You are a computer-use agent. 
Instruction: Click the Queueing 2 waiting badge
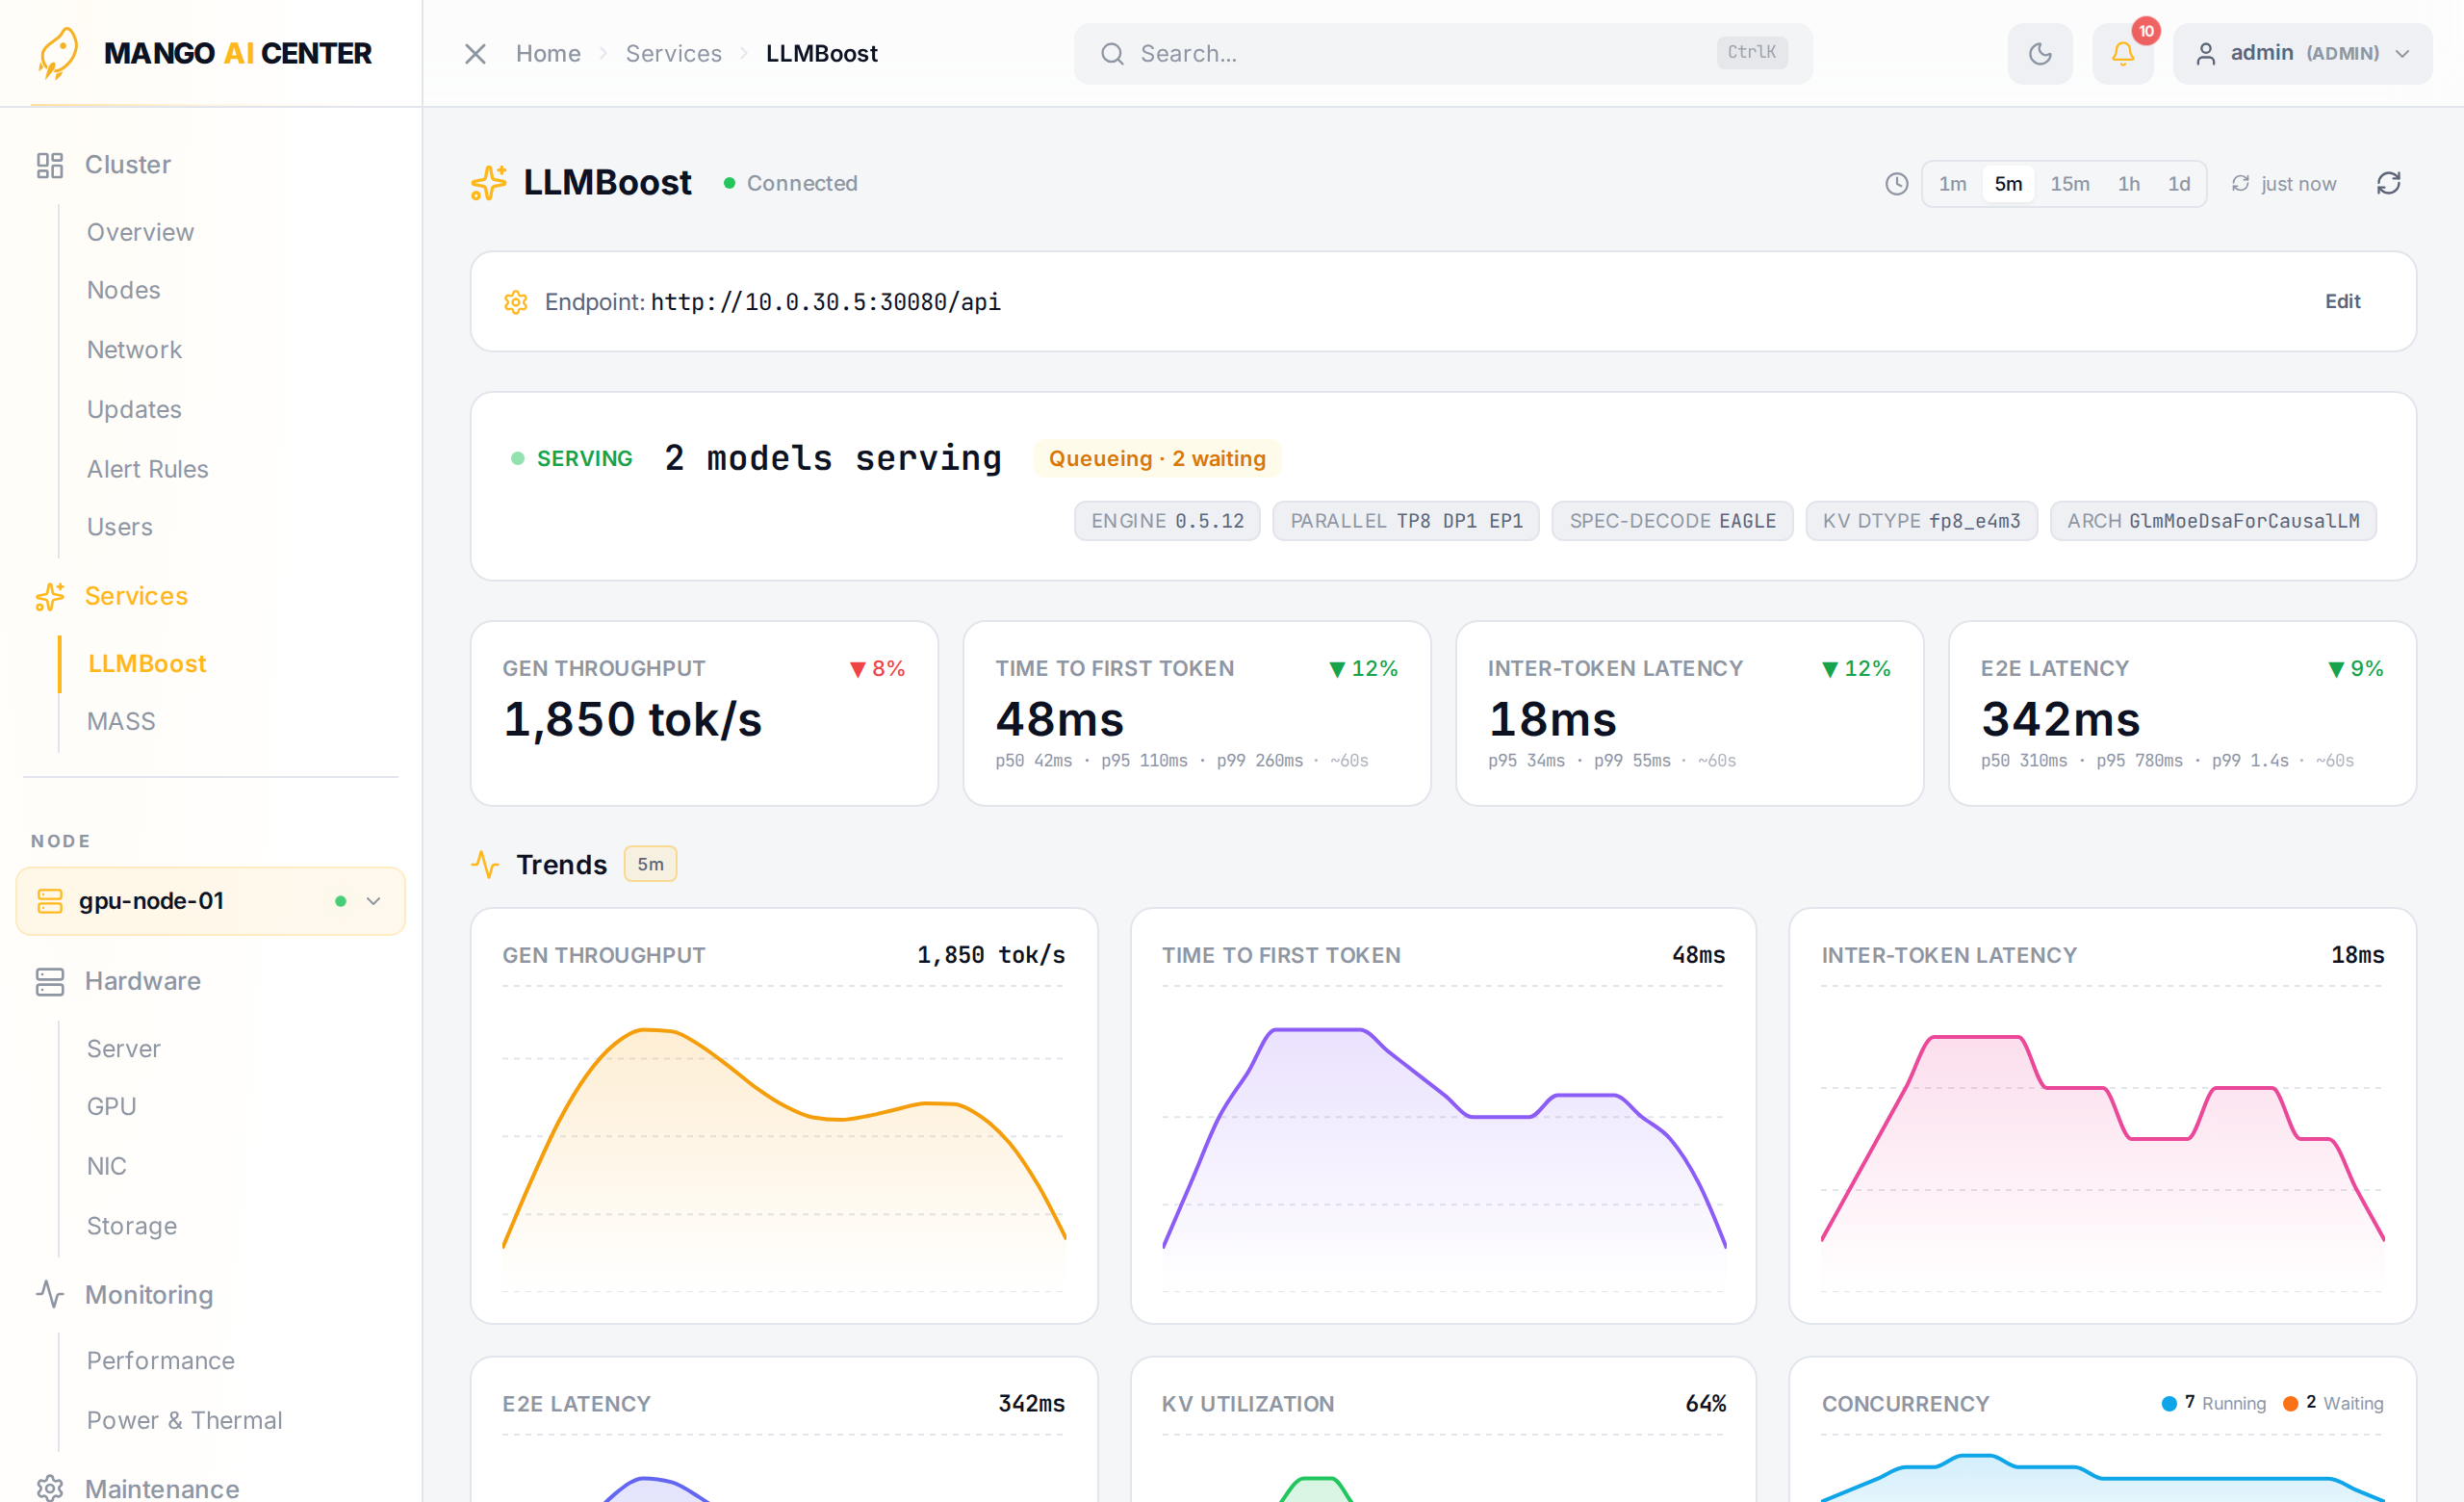(1157, 458)
